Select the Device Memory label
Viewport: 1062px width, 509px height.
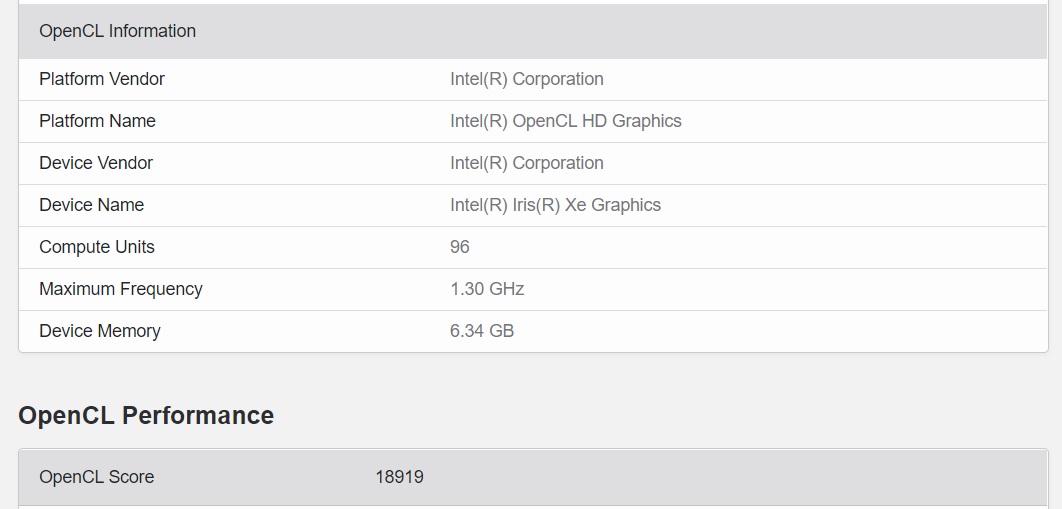tap(100, 331)
